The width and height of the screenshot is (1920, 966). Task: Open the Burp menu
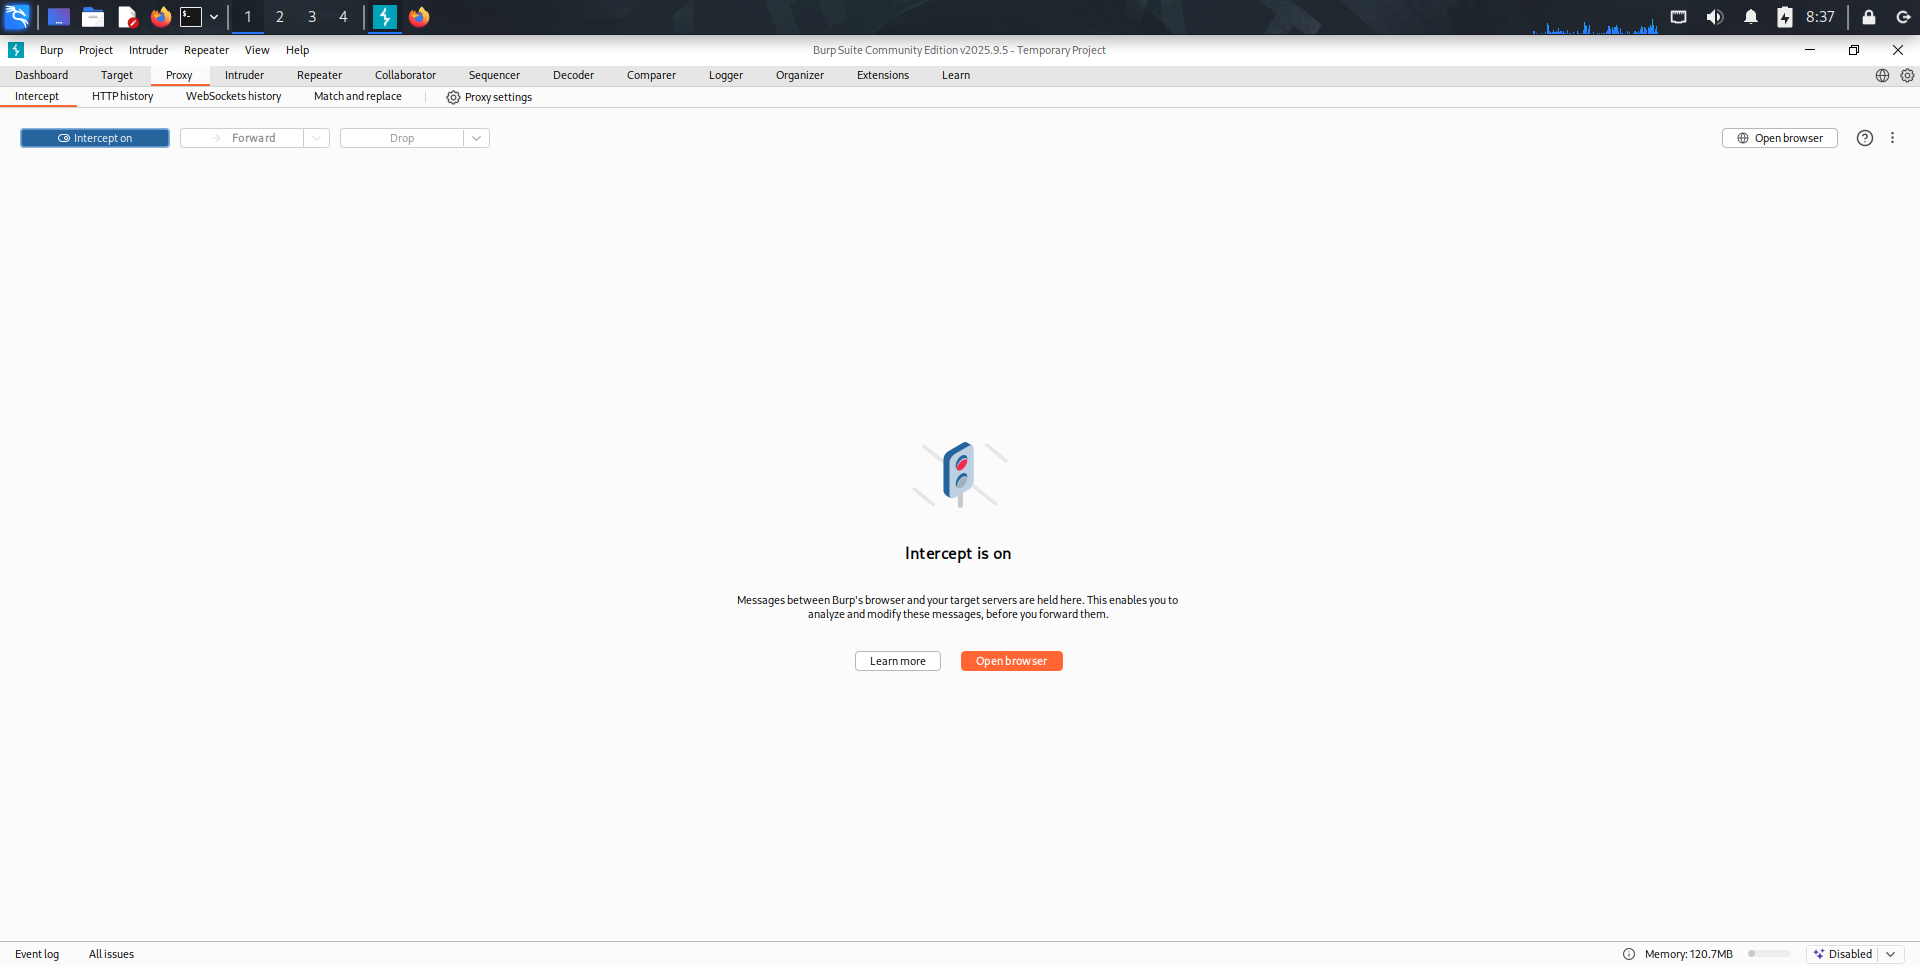[x=51, y=50]
